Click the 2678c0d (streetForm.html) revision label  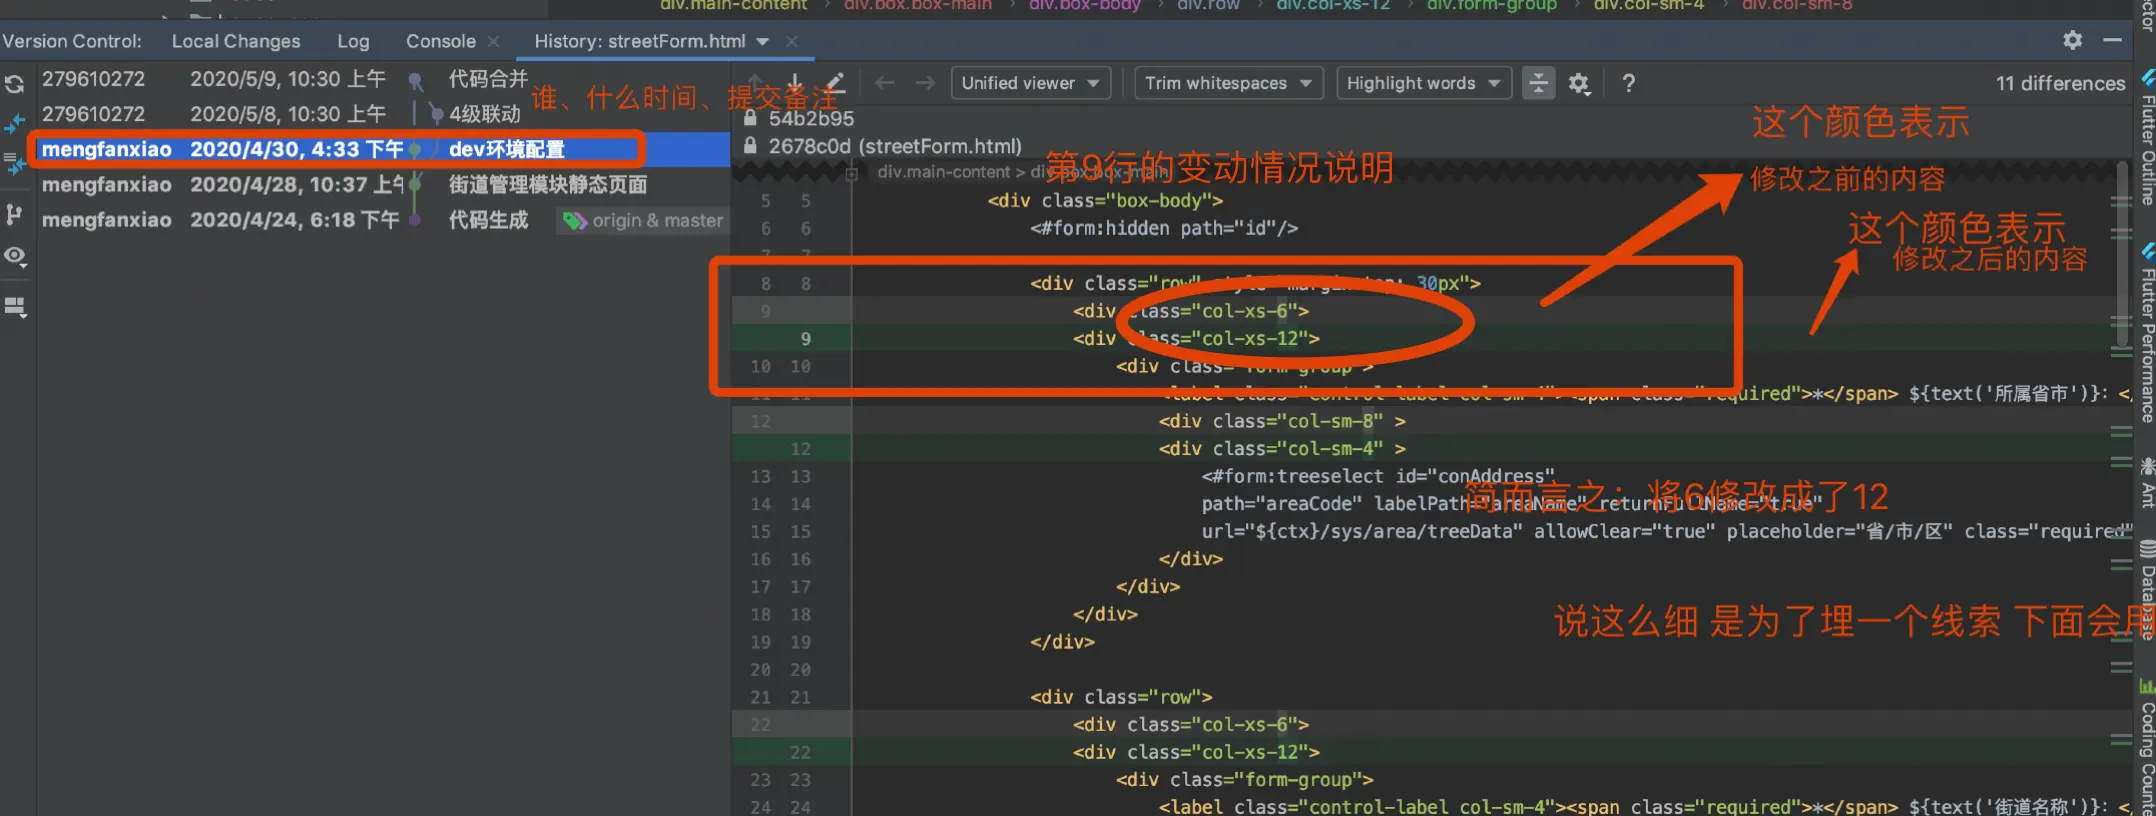click(x=895, y=146)
